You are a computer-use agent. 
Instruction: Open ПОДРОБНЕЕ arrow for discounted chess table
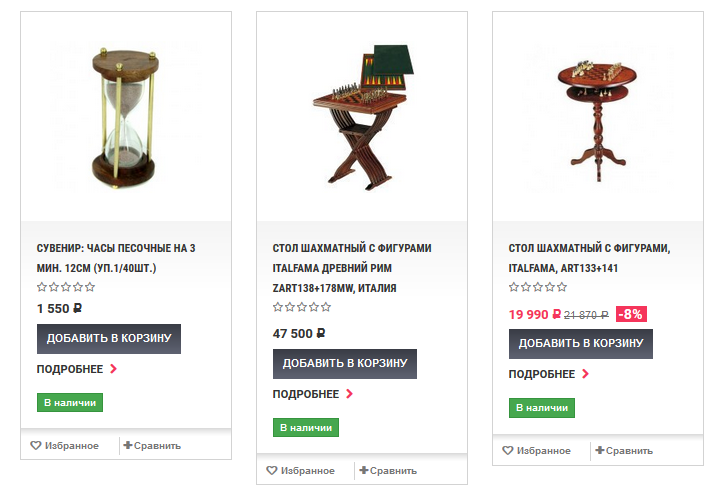(586, 374)
